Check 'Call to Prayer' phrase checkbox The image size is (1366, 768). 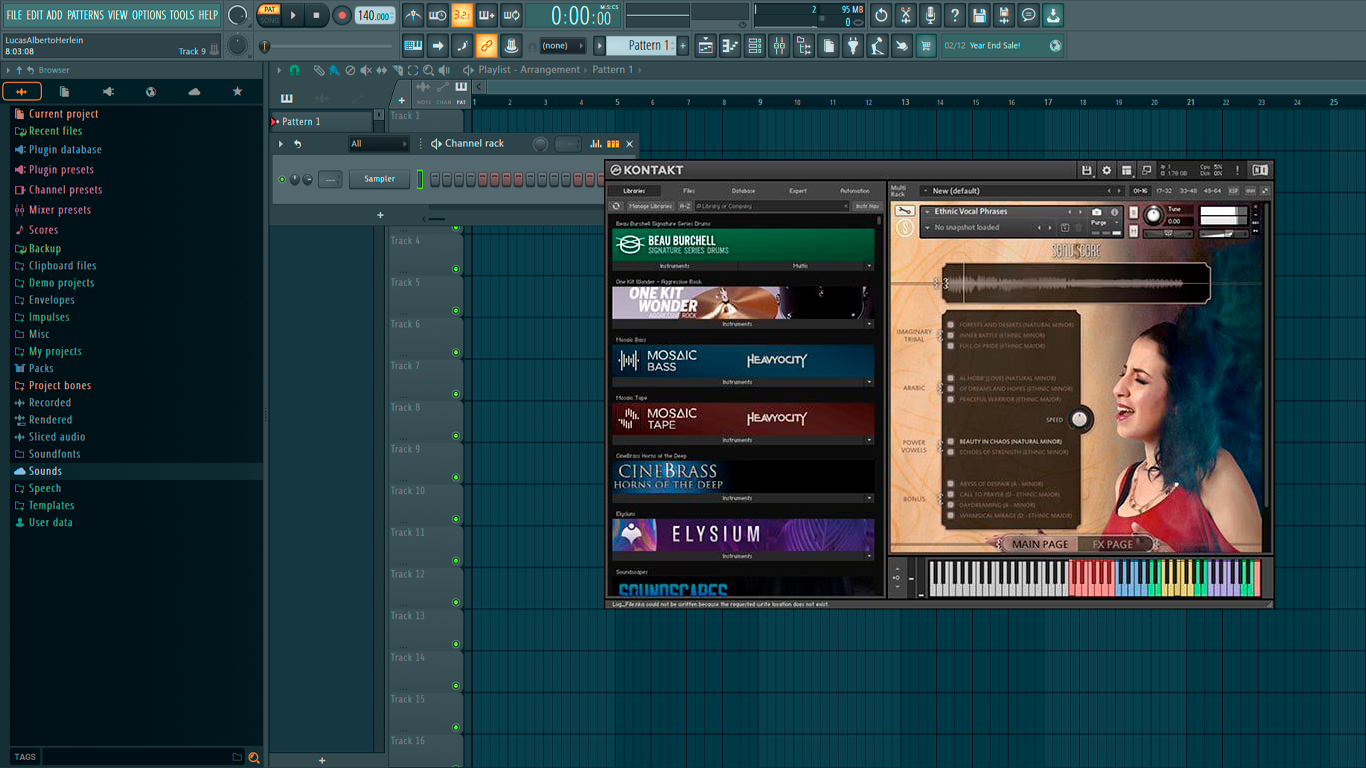point(950,494)
